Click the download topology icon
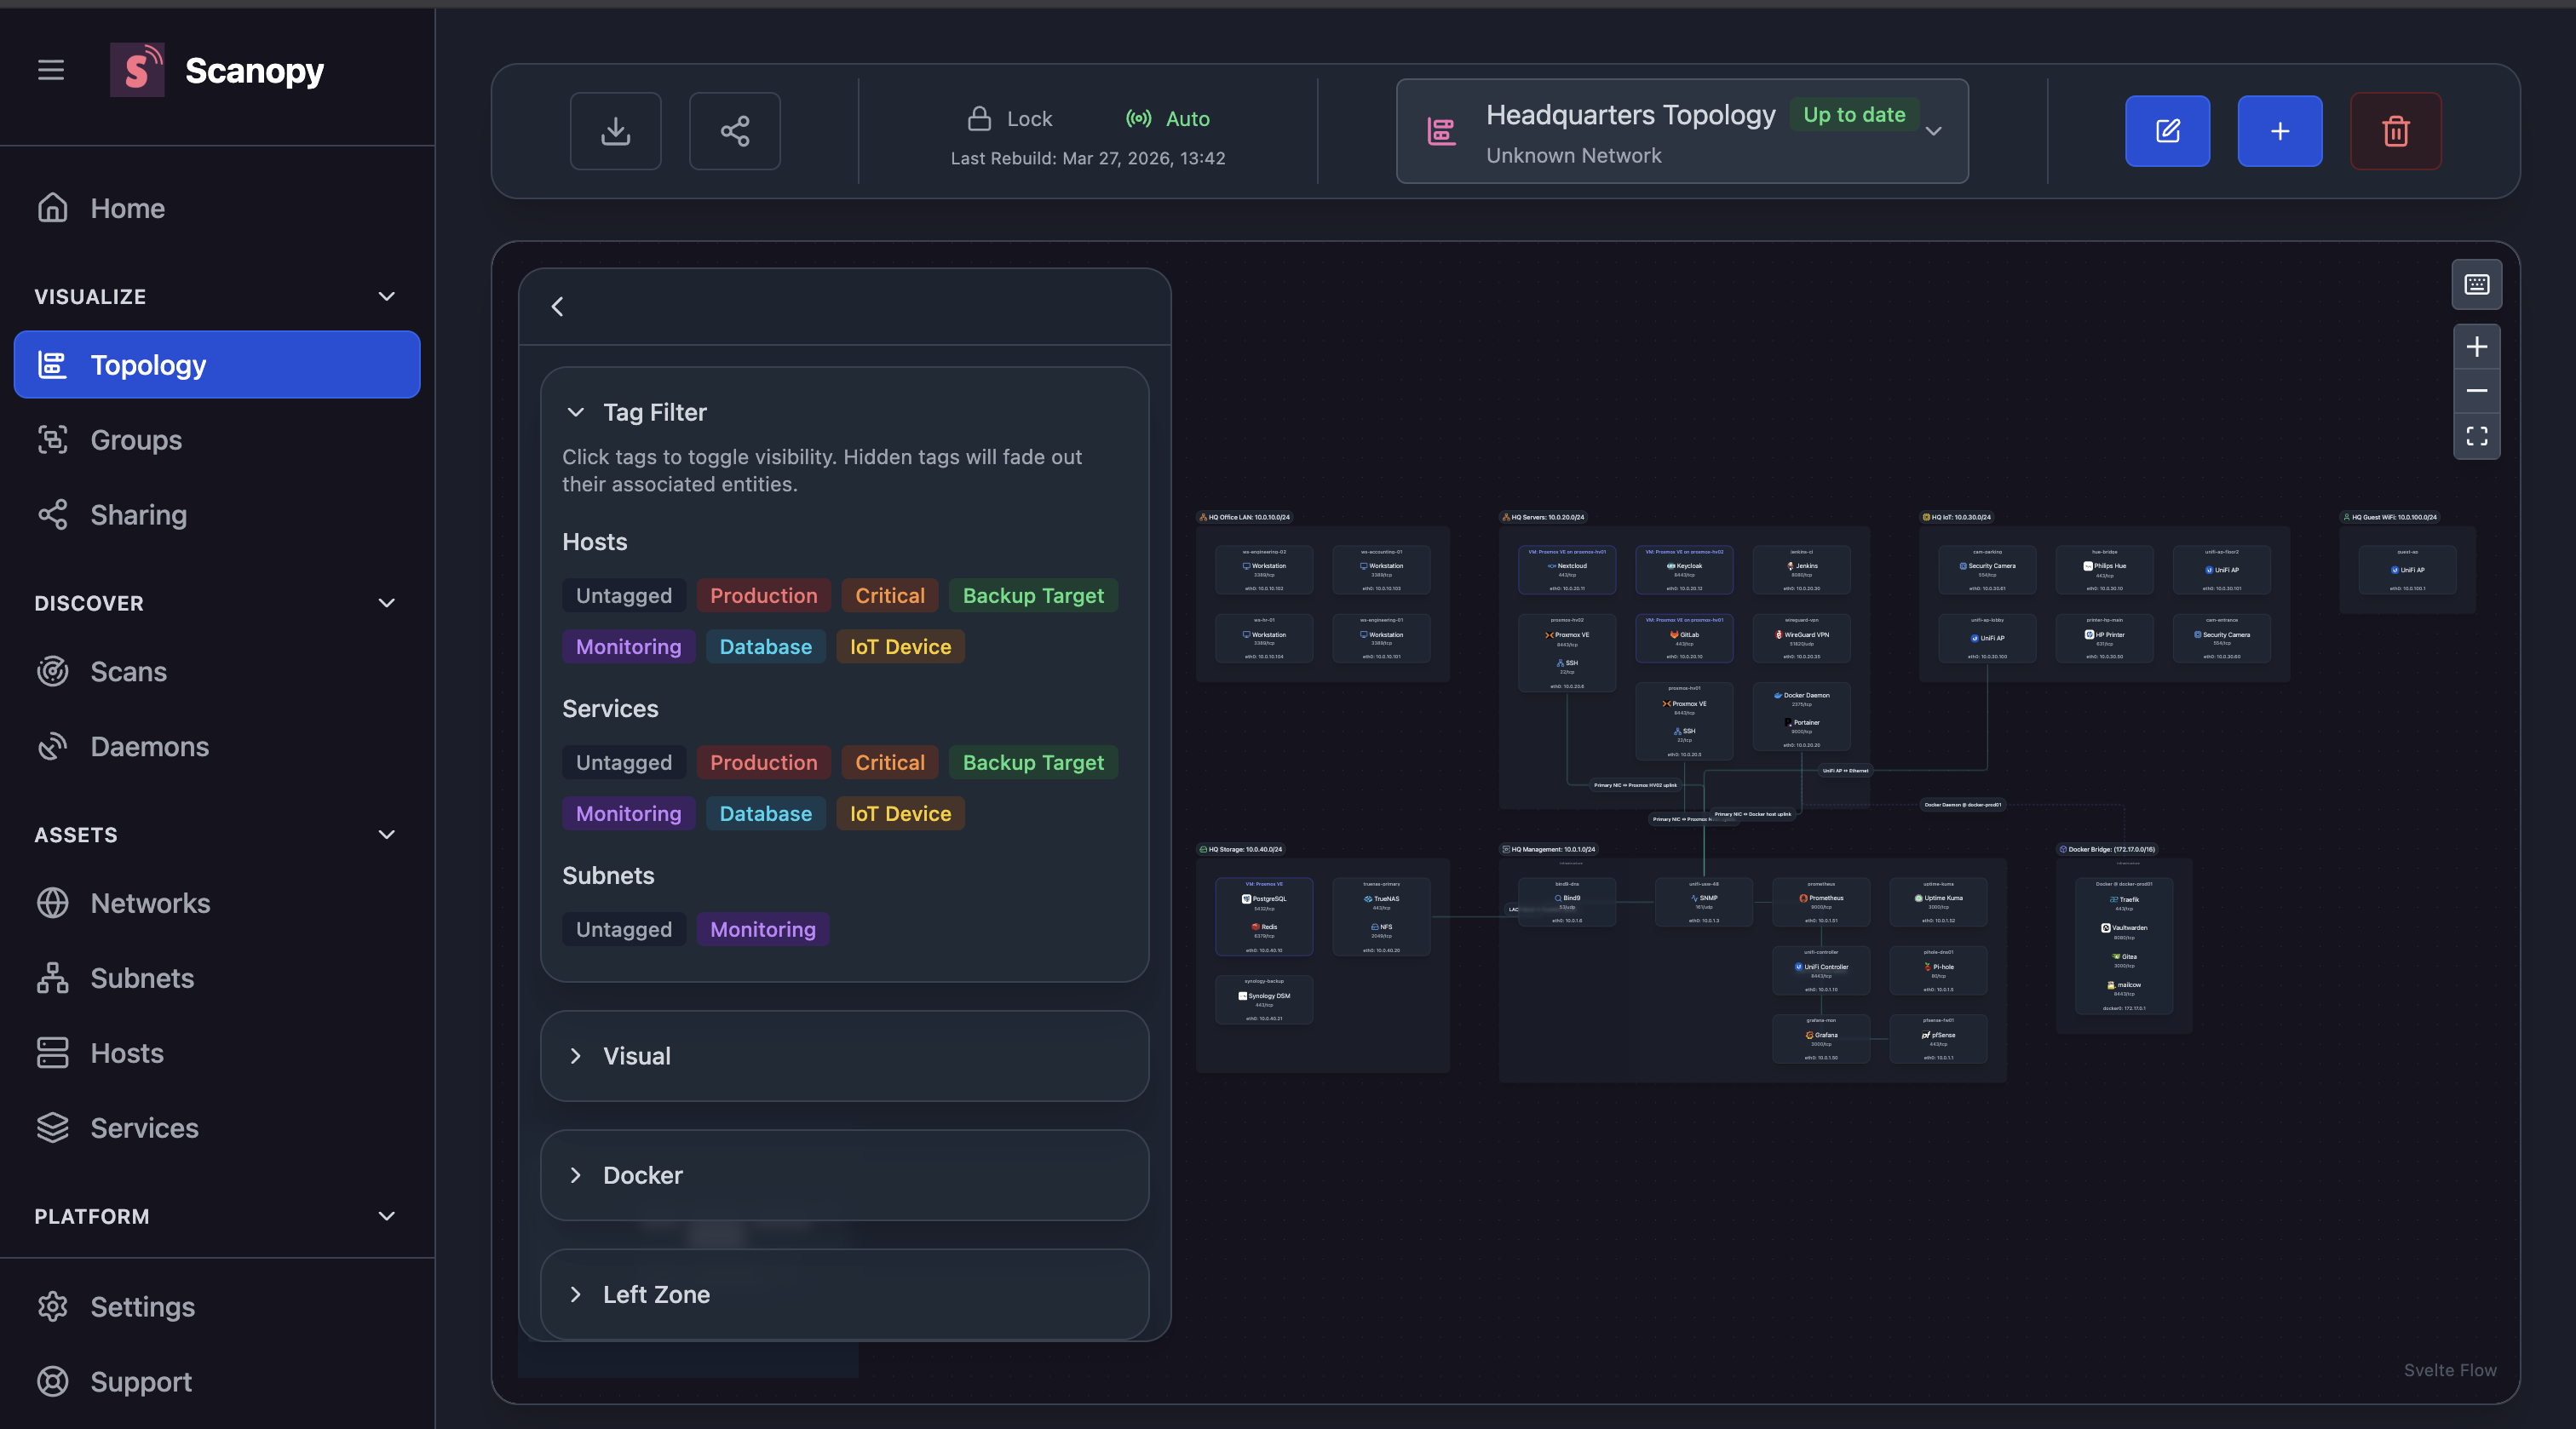Viewport: 2576px width, 1429px height. click(x=615, y=131)
